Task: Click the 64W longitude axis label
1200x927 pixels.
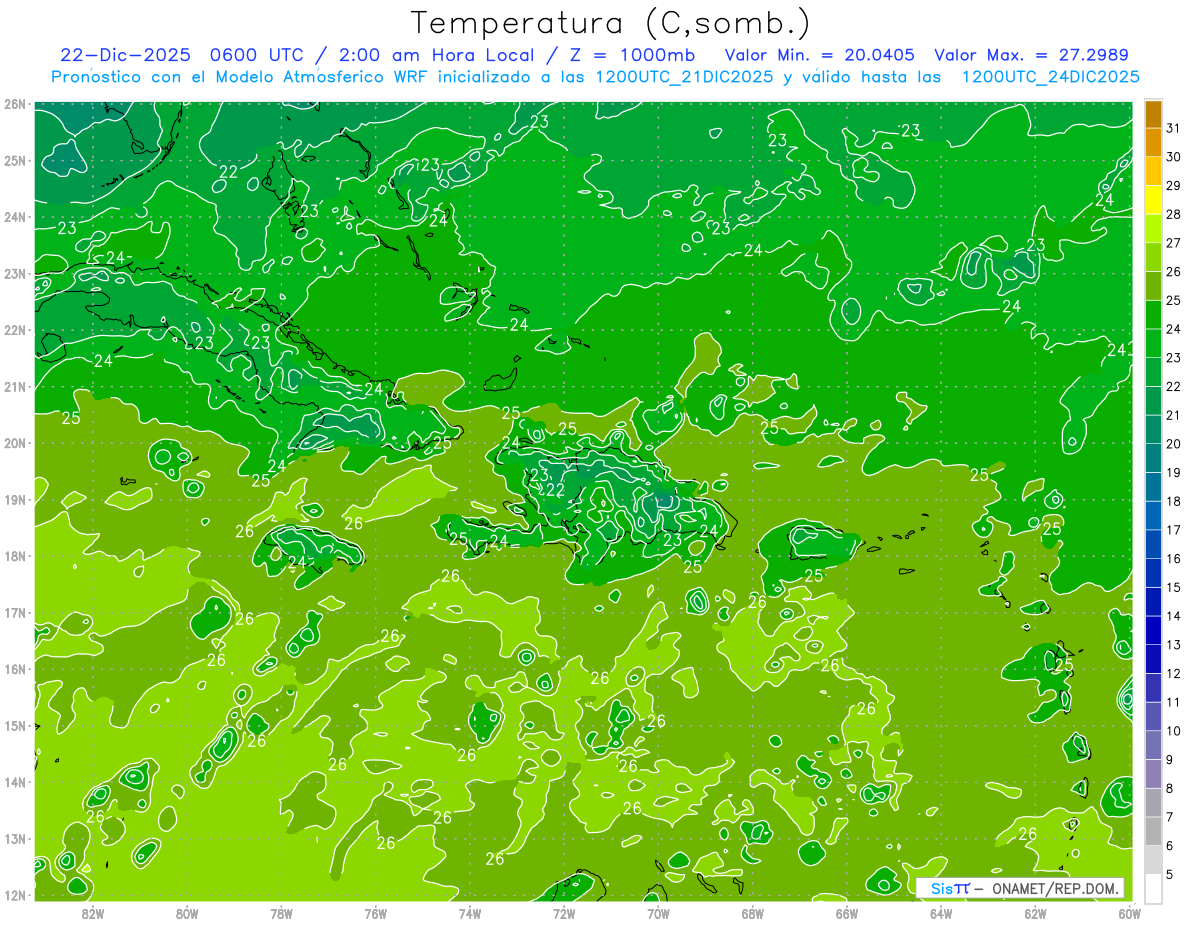Action: click(941, 912)
